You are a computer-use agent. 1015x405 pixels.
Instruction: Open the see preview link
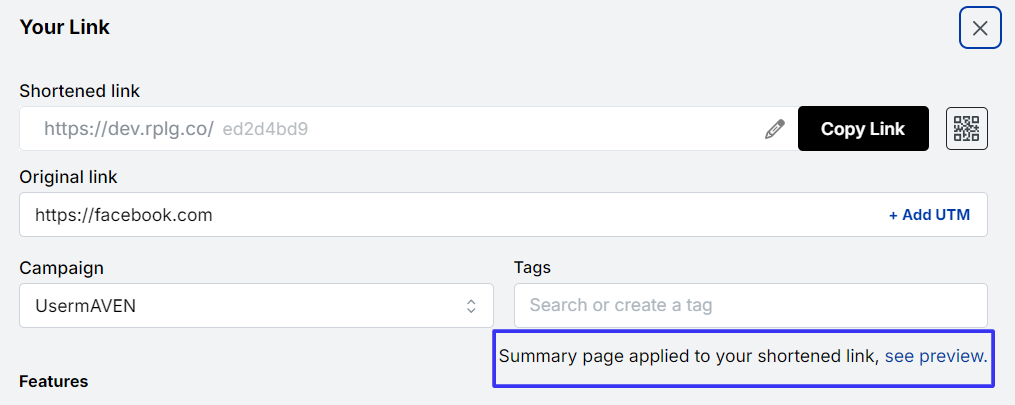tap(936, 356)
